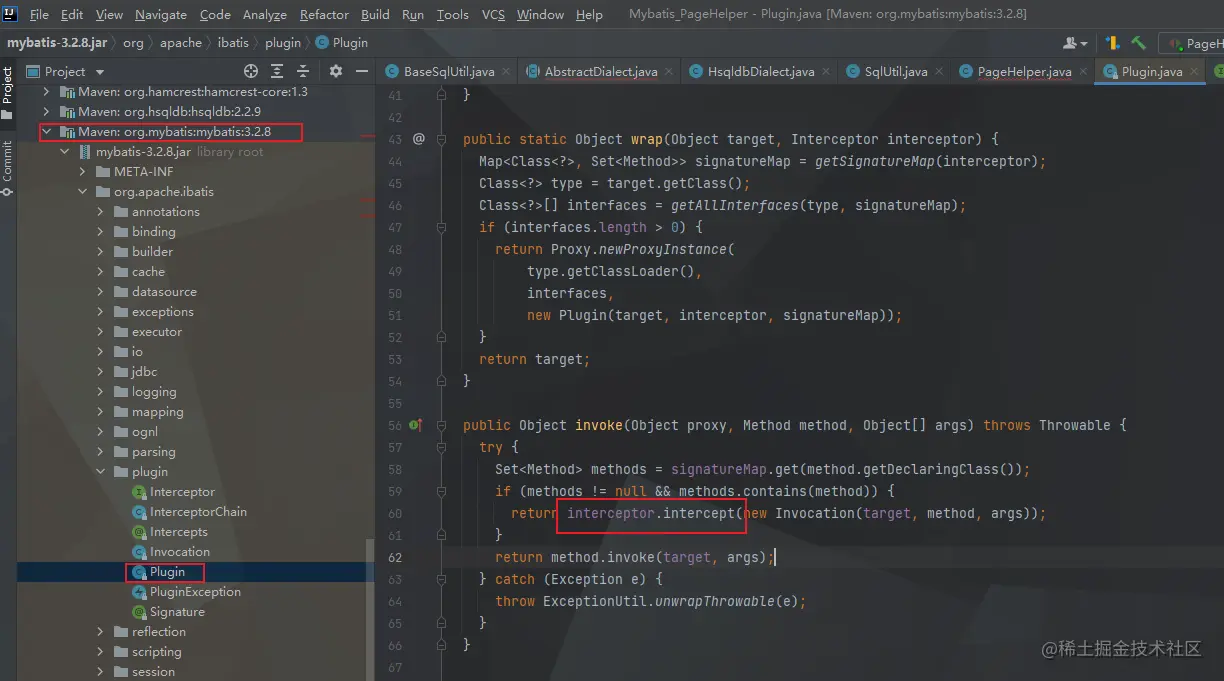Click the locate current file crosshair icon
This screenshot has width=1224, height=681.
251,71
